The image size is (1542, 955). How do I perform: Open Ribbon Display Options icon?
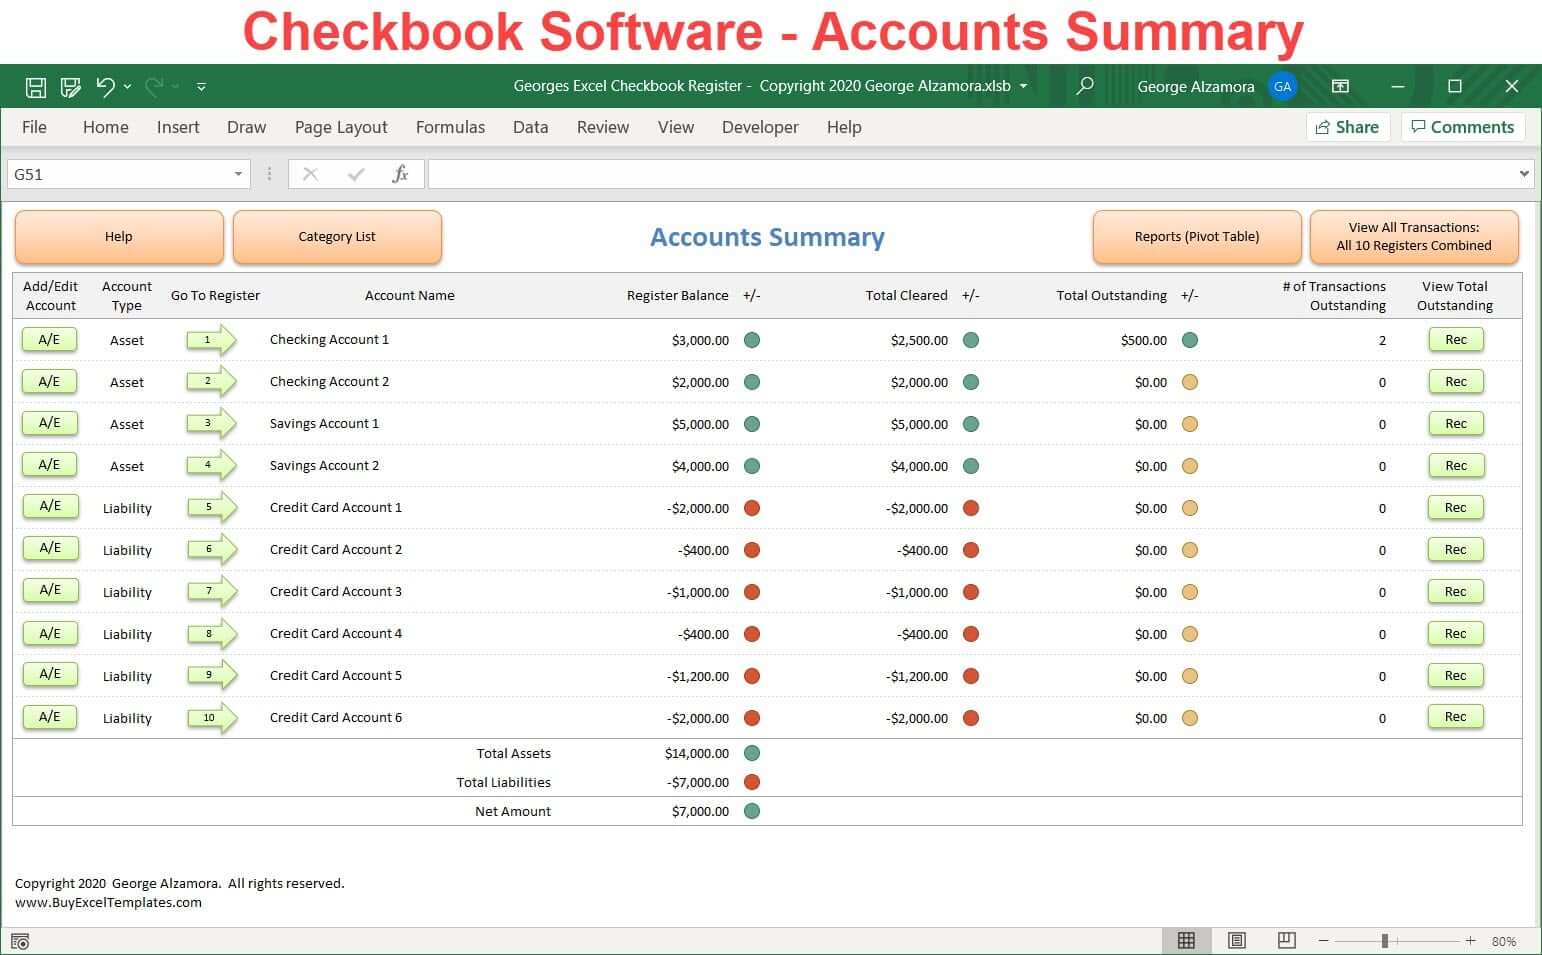click(x=1340, y=87)
